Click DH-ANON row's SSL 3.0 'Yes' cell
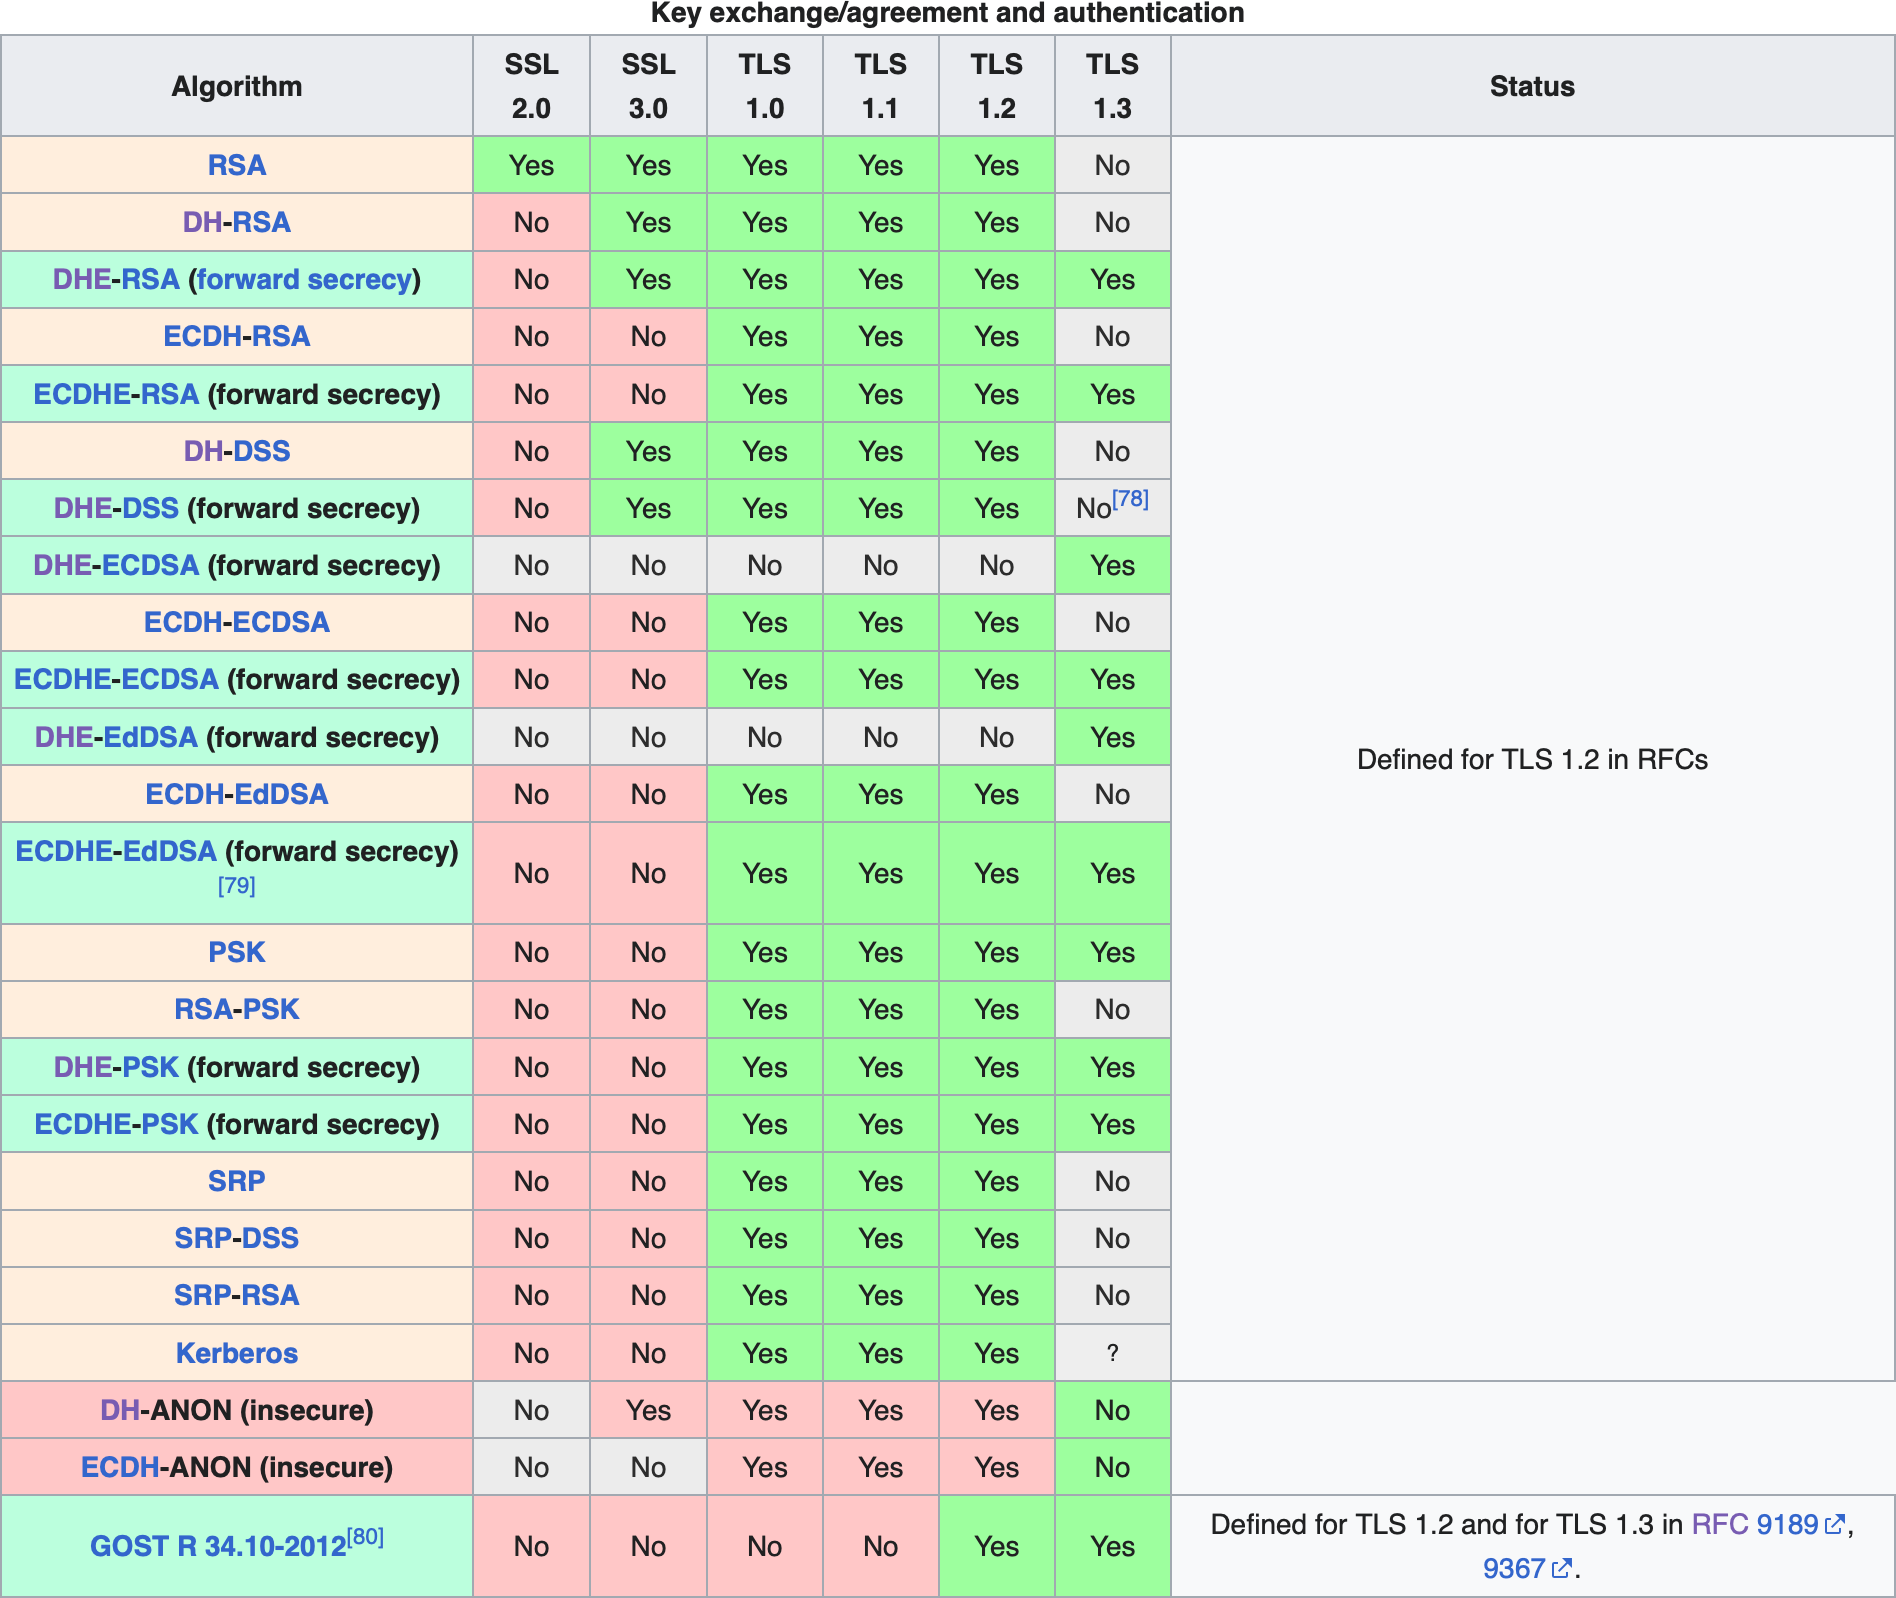The height and width of the screenshot is (1598, 1896). tap(648, 1410)
